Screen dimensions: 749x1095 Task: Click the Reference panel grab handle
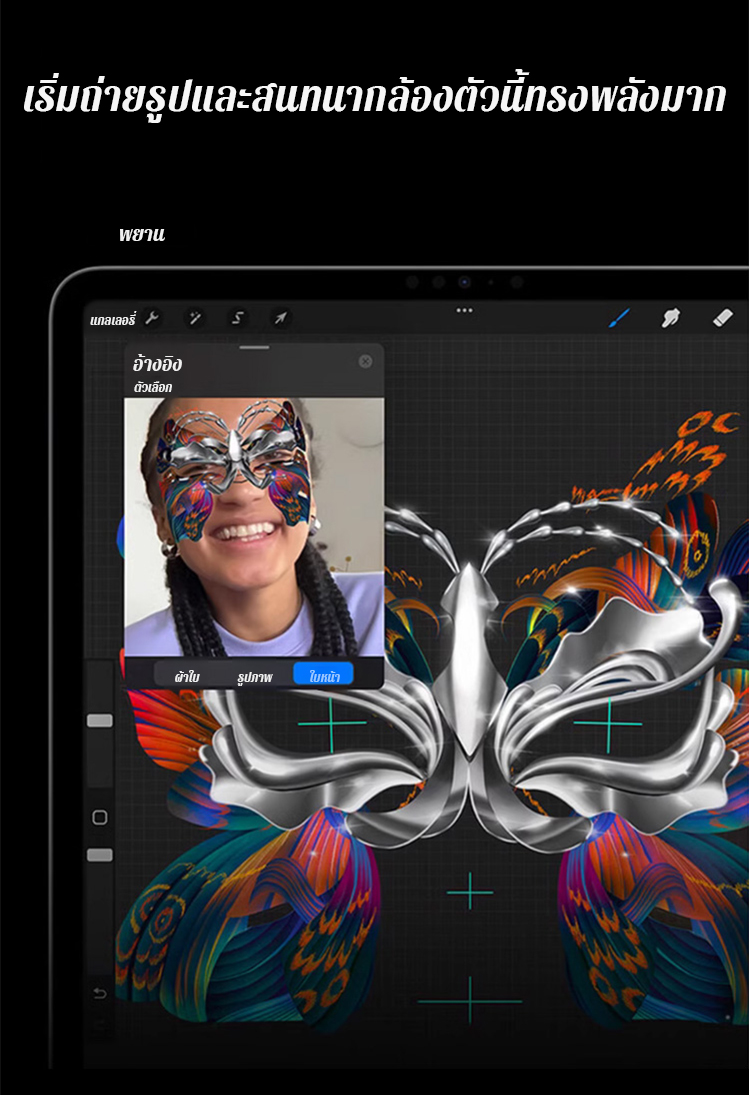click(x=254, y=347)
